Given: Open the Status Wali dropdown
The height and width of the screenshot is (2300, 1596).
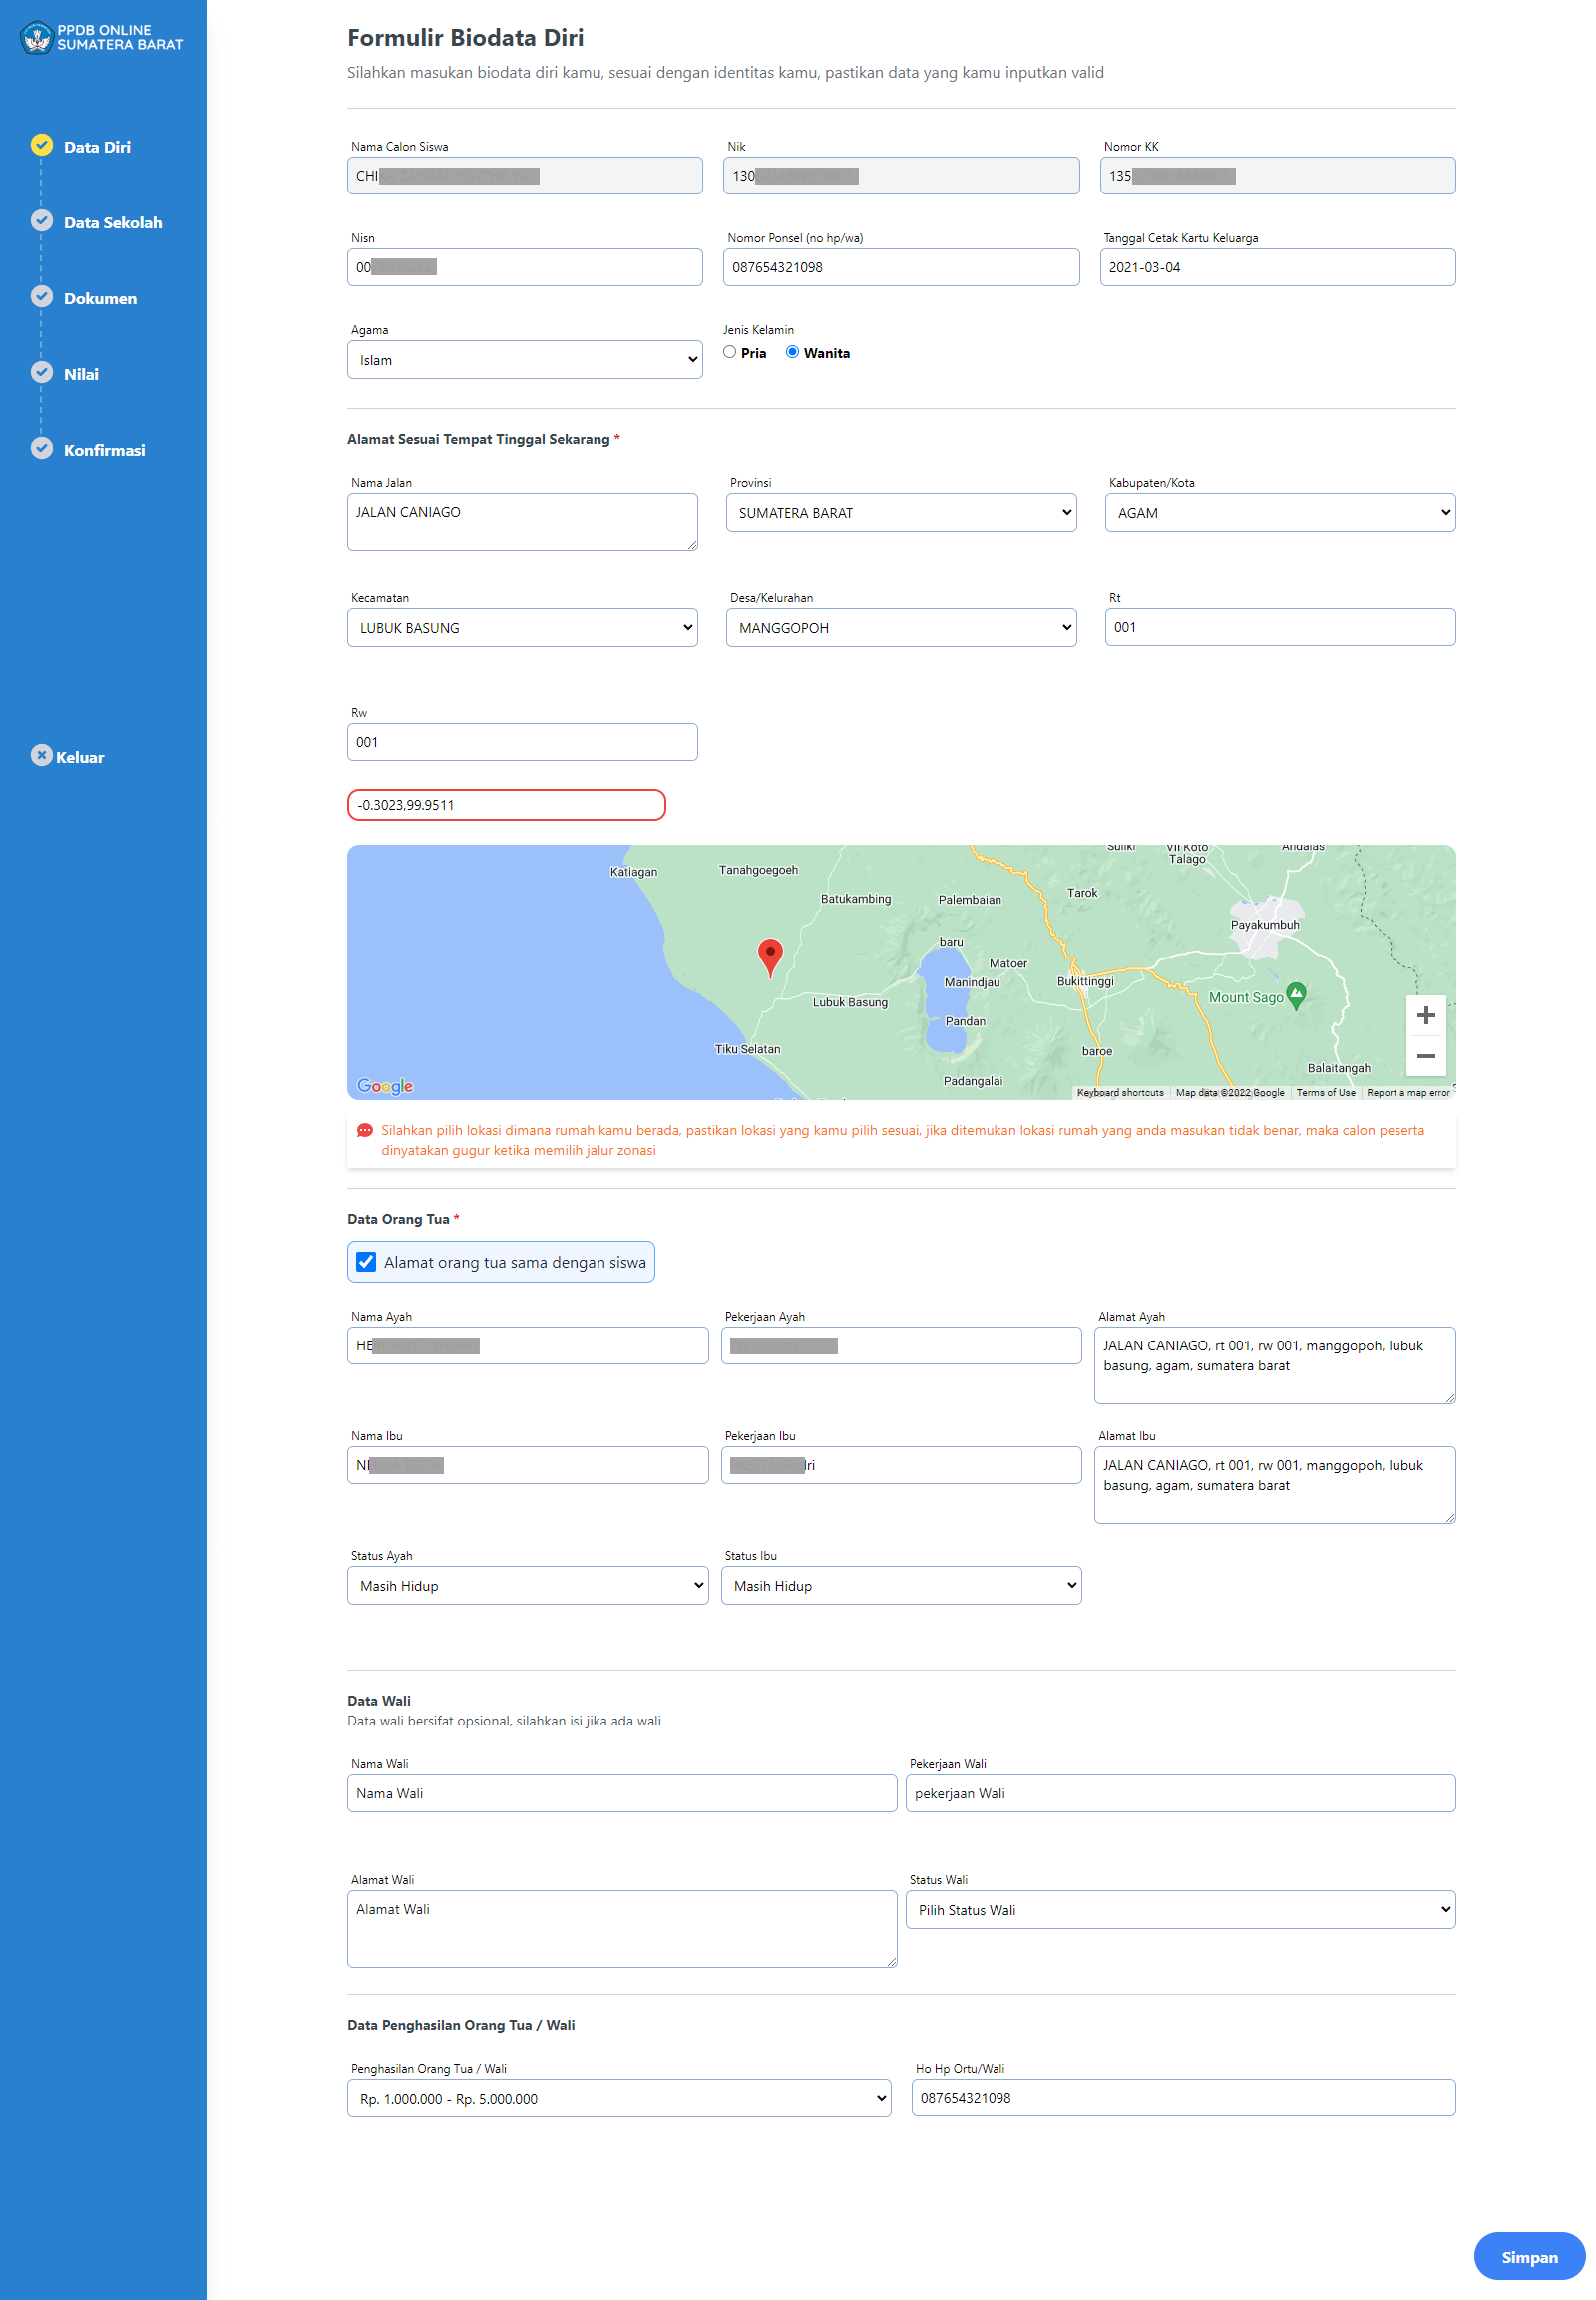Looking at the screenshot, I should click(x=1180, y=1910).
